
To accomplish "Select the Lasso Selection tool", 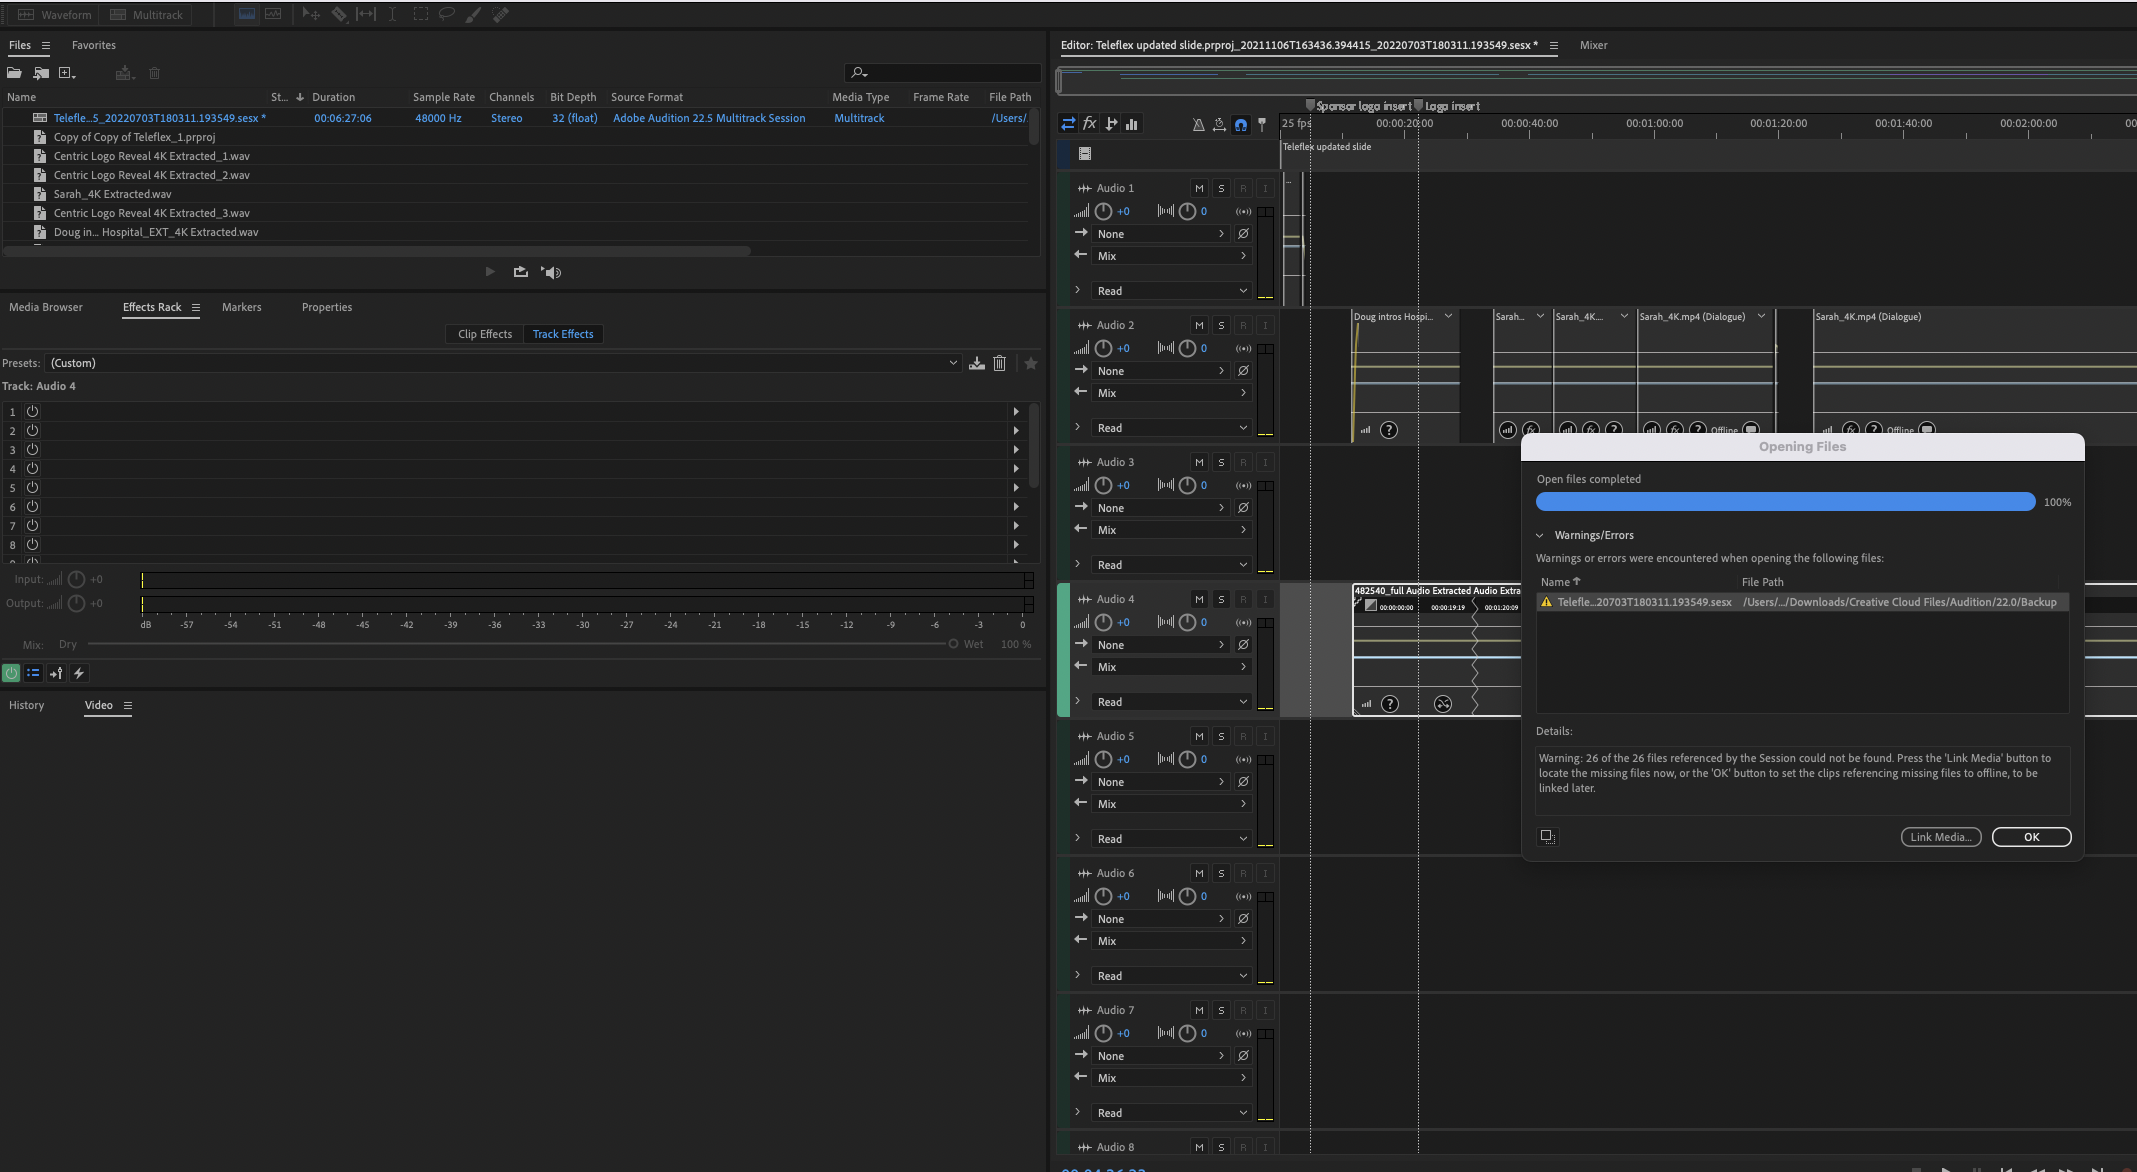I will 446,14.
